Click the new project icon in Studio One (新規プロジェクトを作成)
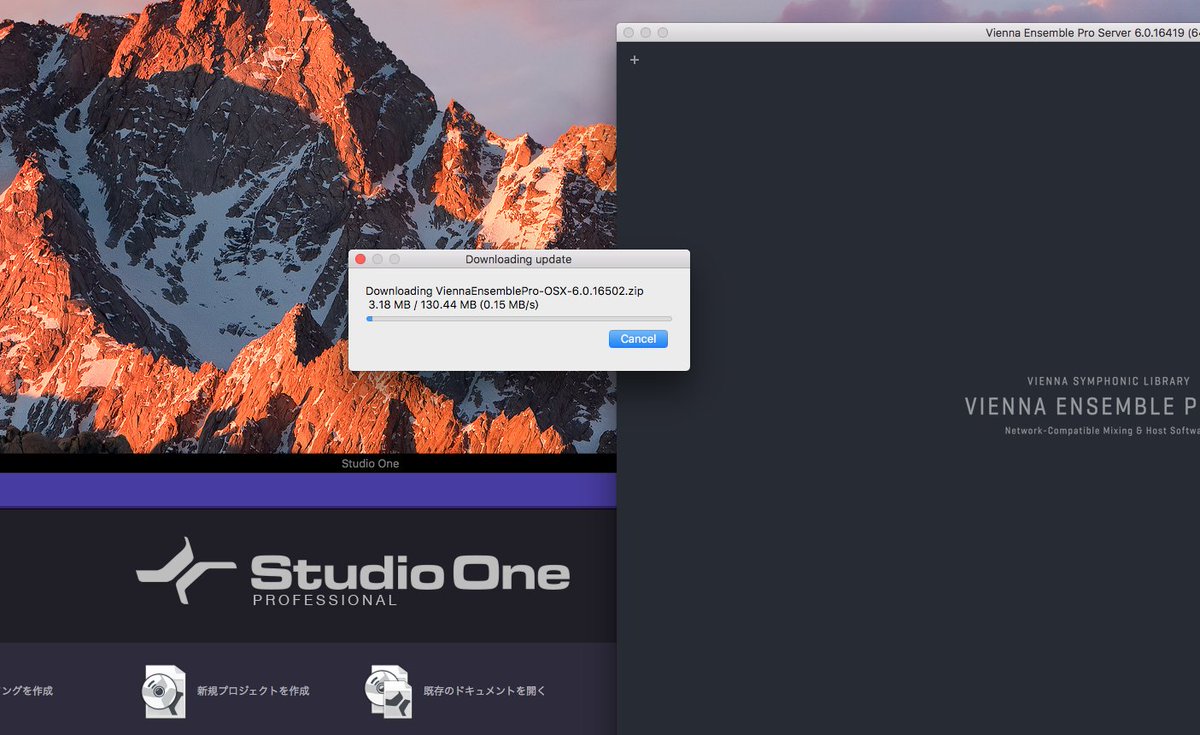1200x735 pixels. (164, 691)
